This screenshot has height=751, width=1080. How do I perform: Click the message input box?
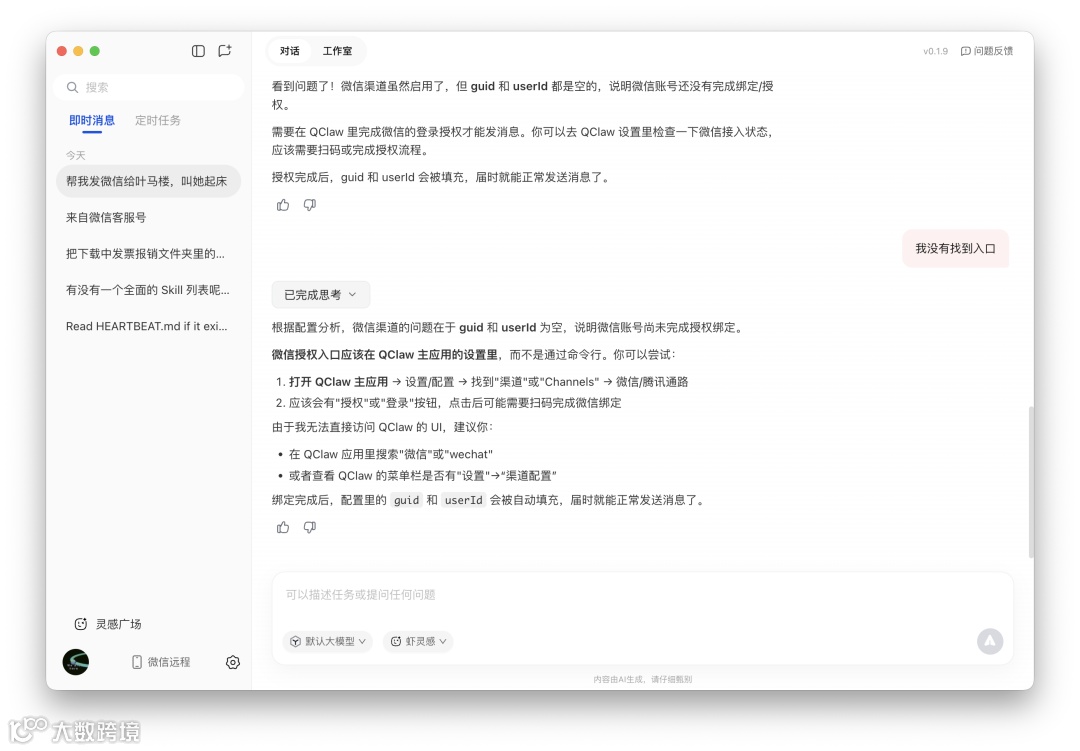[642, 595]
